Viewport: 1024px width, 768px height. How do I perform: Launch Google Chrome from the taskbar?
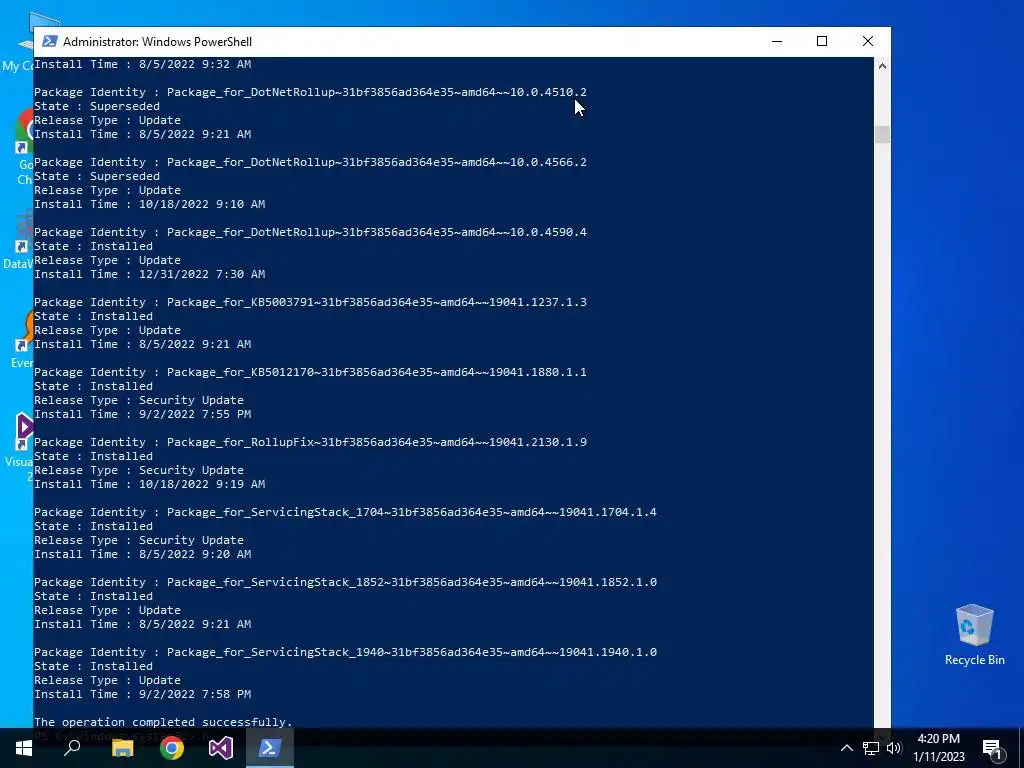click(x=172, y=748)
